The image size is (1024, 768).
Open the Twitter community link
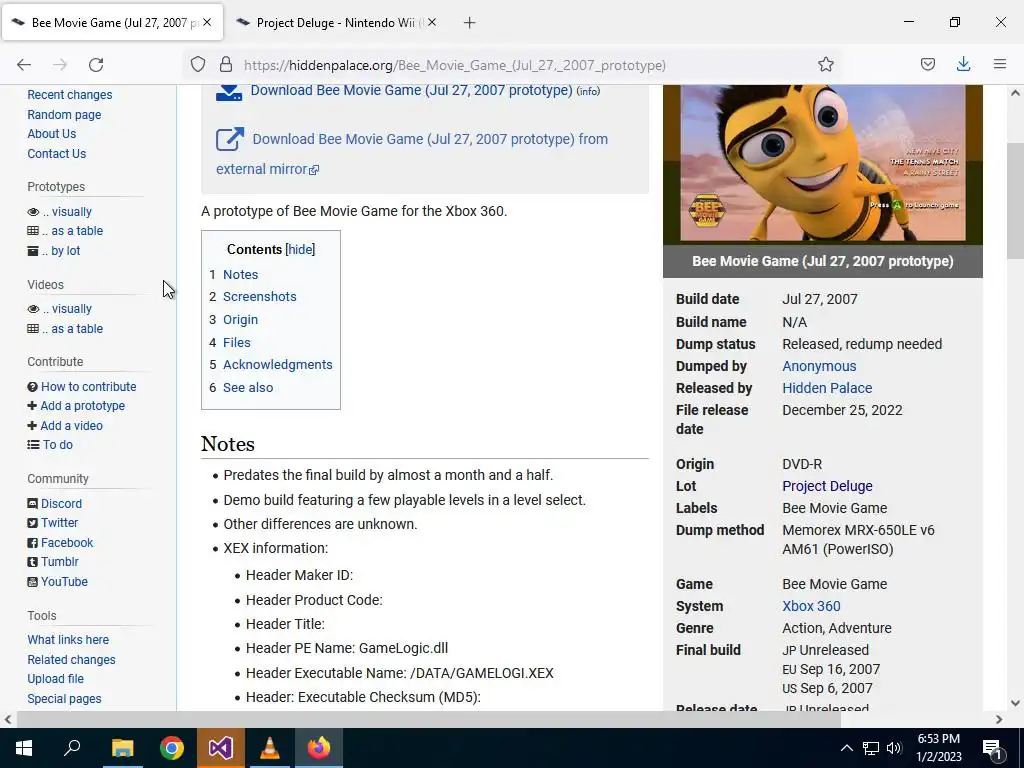[x=59, y=523]
